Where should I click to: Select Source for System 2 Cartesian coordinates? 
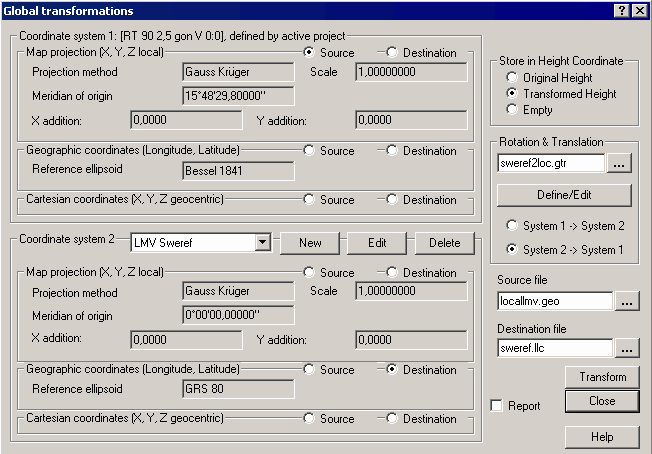tap(309, 418)
